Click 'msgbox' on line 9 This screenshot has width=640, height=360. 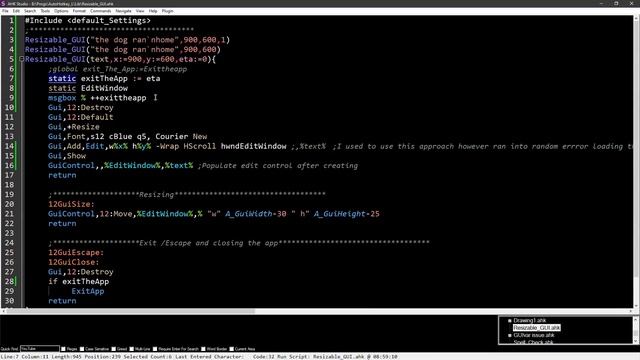point(62,98)
